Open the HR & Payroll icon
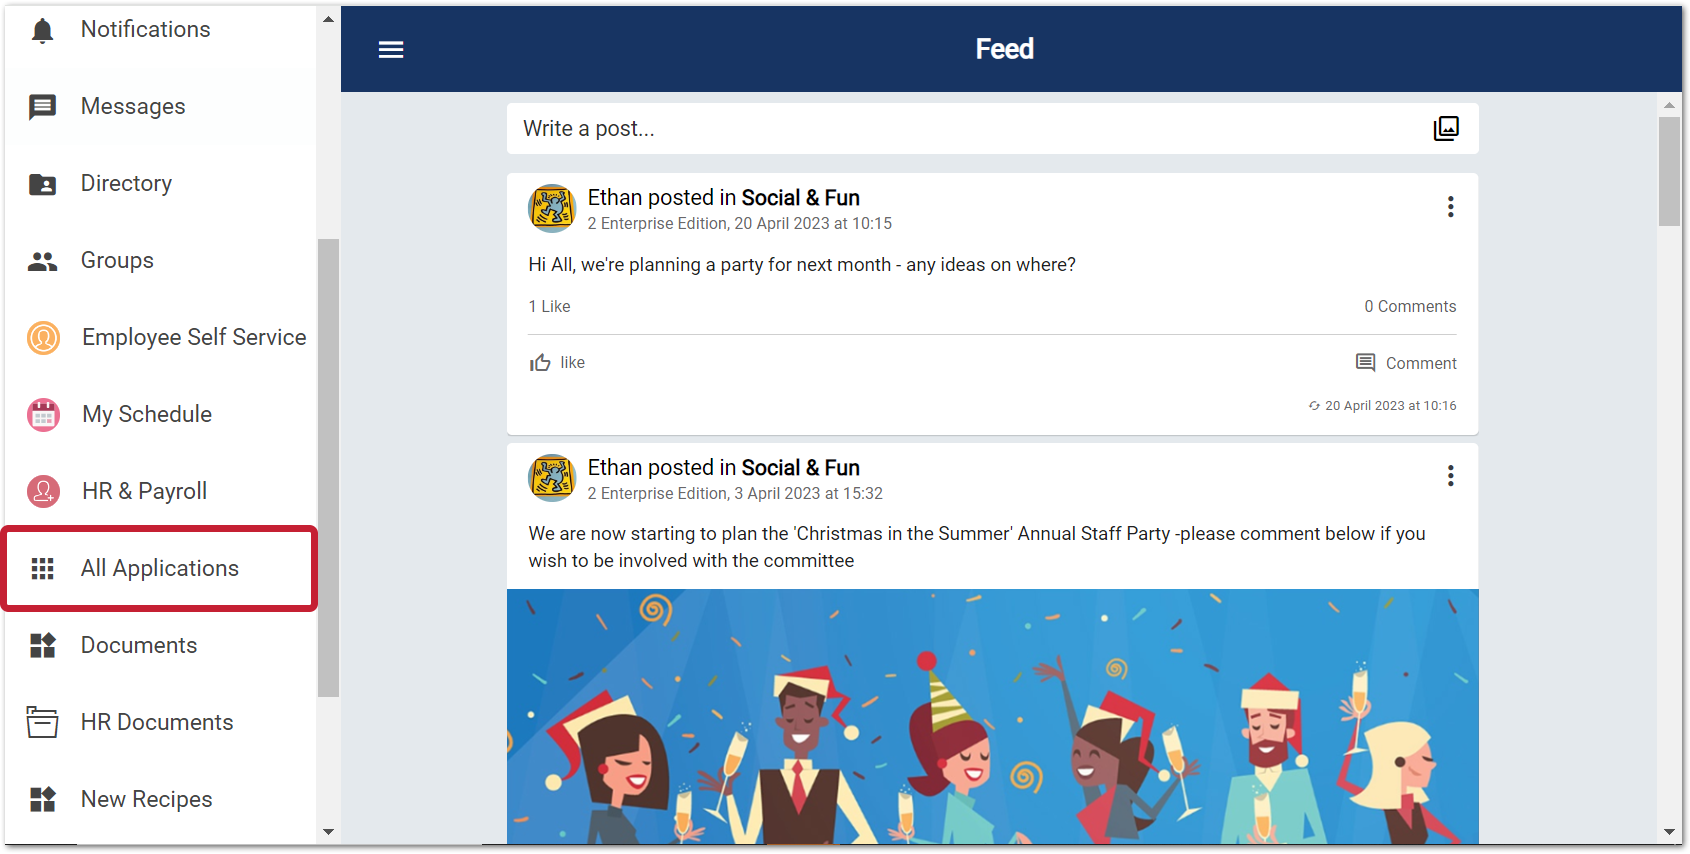This screenshot has width=1690, height=854. click(42, 491)
